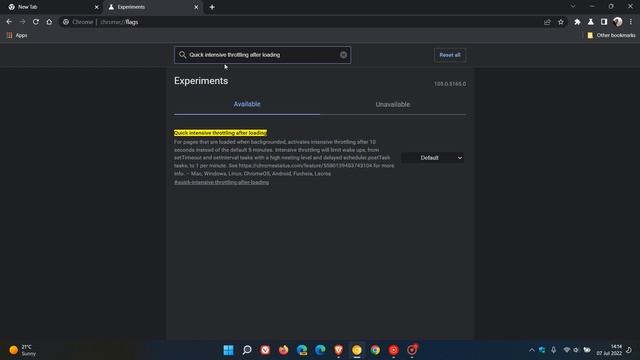Bookmark this page with the star icon

[x=561, y=22]
